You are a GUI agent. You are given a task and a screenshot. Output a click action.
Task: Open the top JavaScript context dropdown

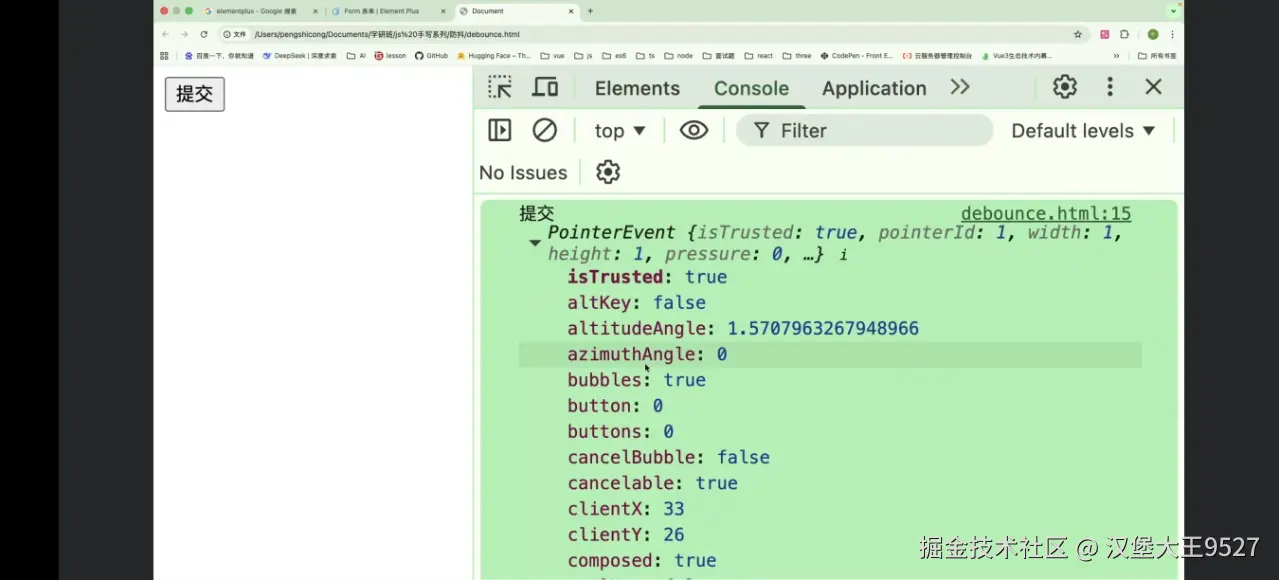[x=620, y=131]
